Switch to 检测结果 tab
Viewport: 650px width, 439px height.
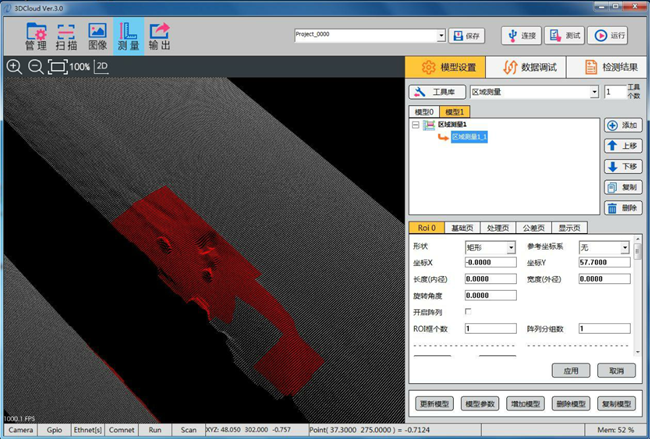607,67
